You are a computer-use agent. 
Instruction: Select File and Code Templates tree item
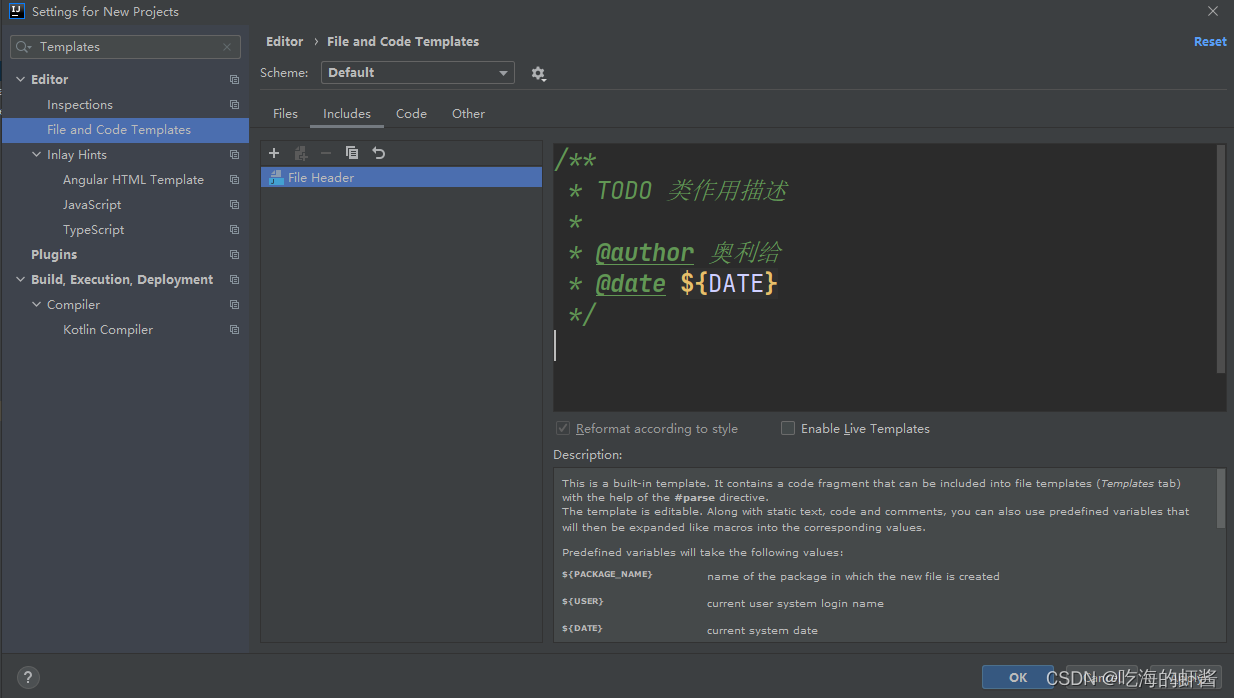click(125, 130)
